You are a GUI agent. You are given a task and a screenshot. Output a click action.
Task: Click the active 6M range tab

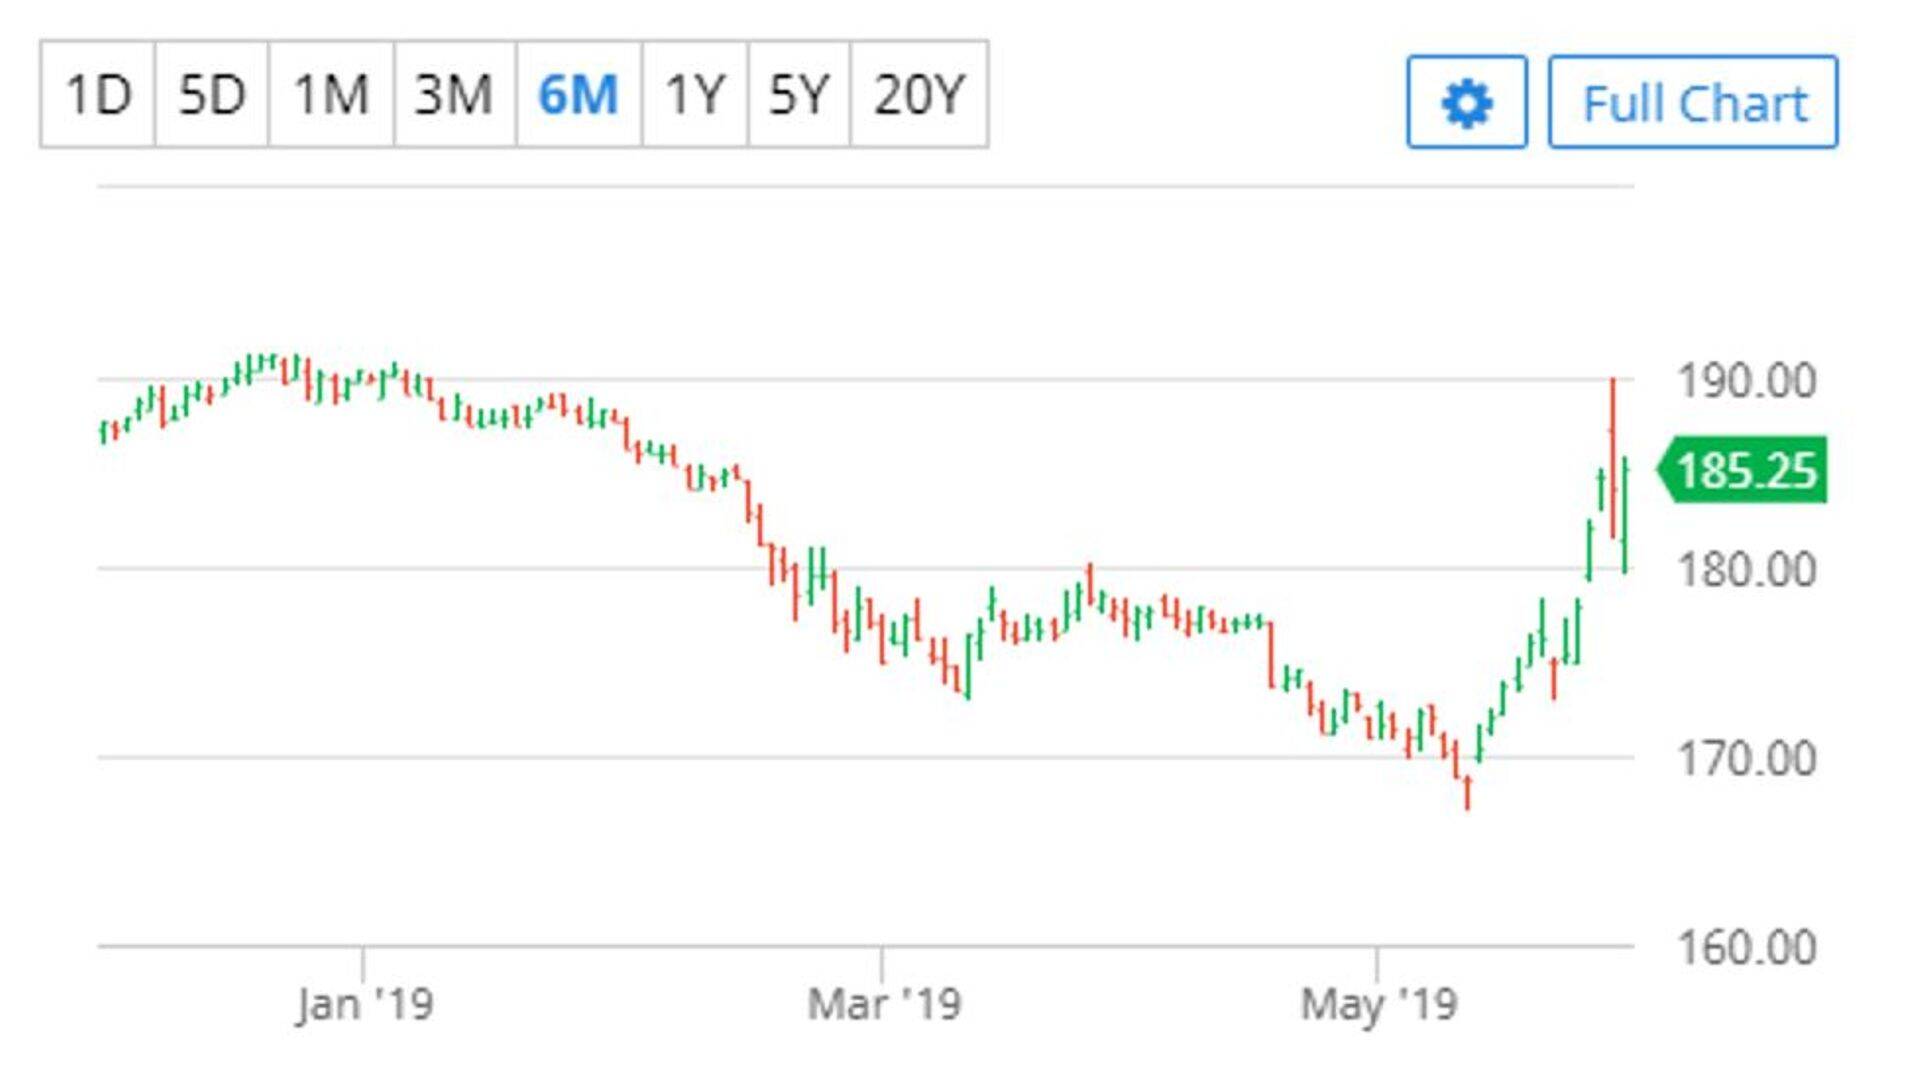pyautogui.click(x=578, y=95)
